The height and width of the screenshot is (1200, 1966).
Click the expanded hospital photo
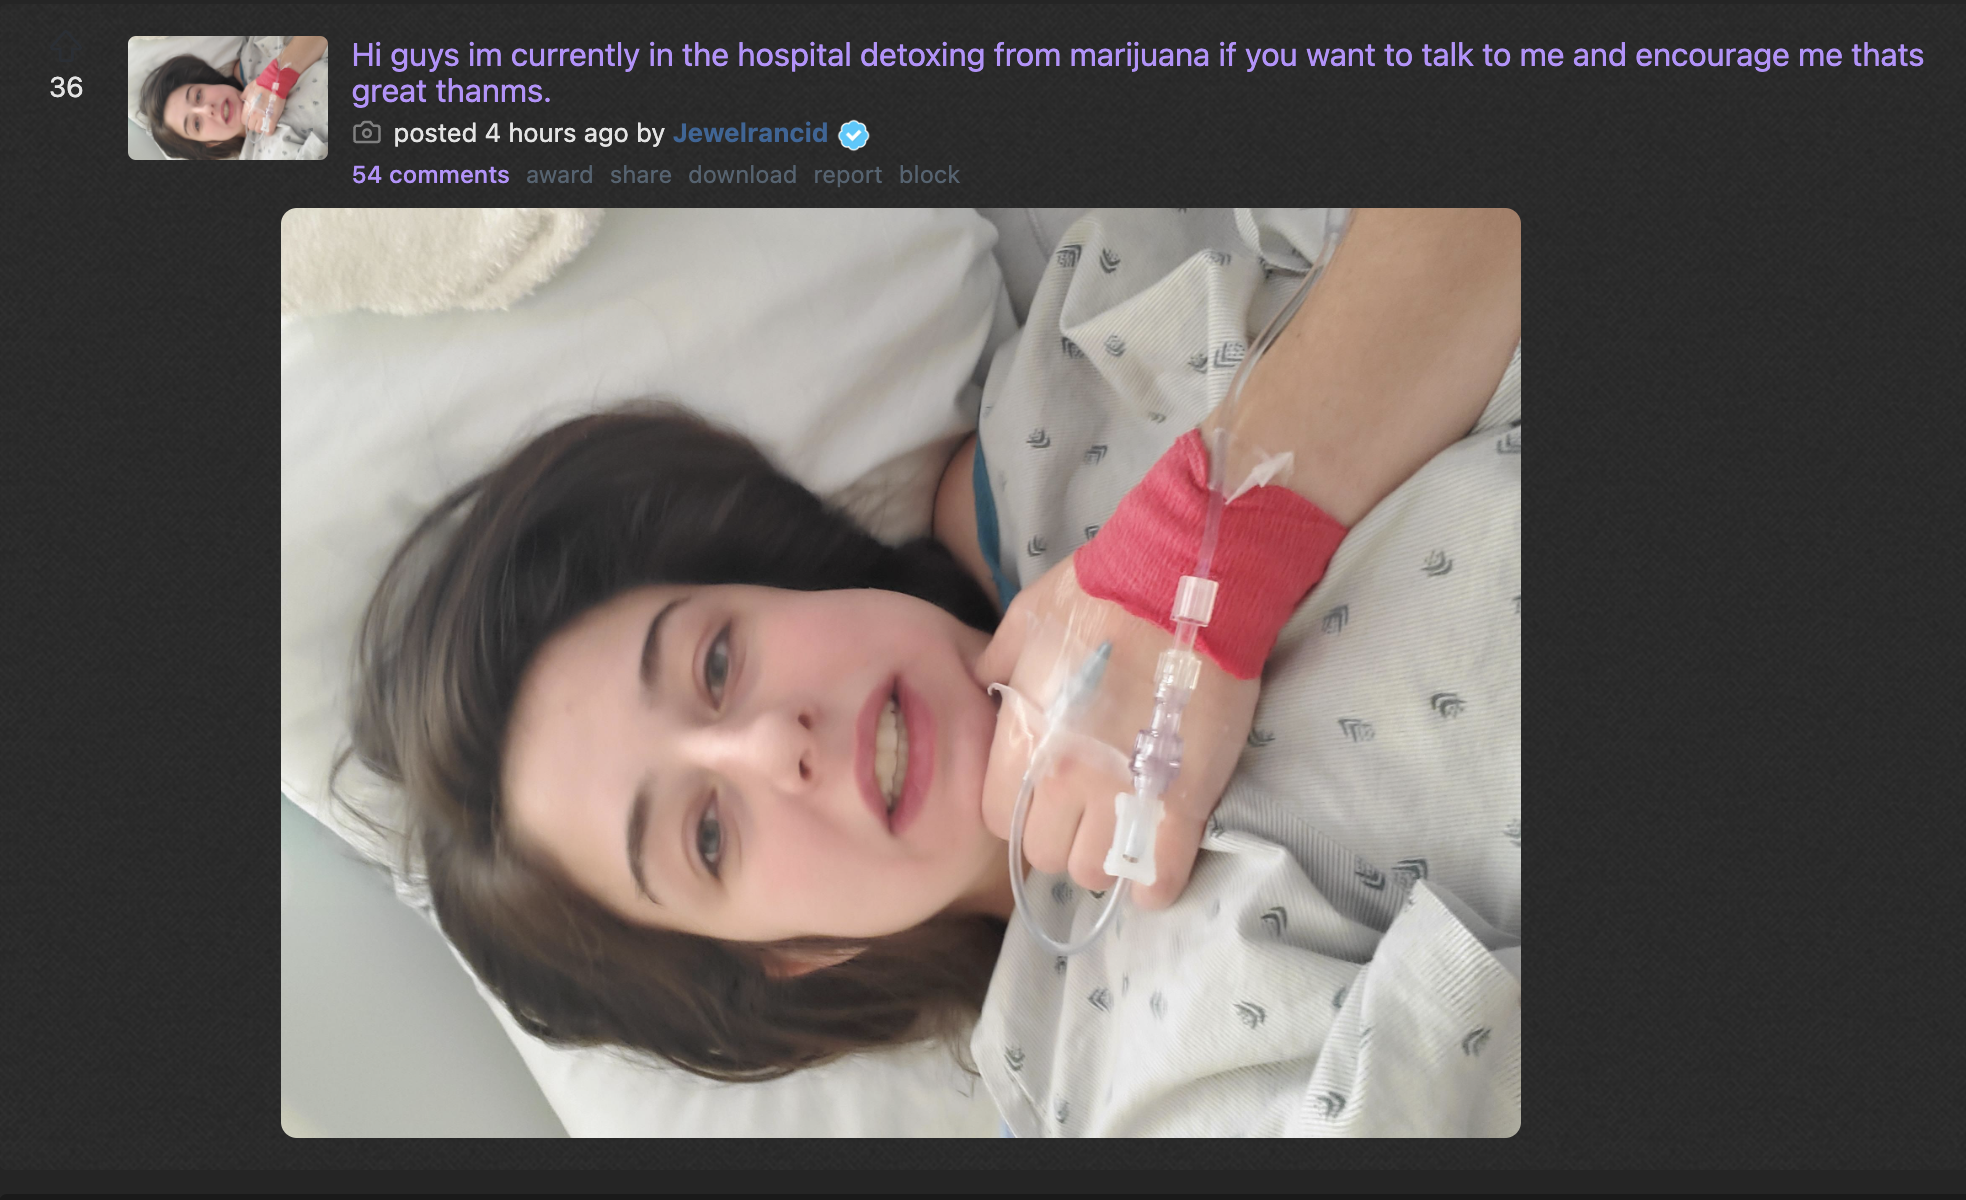click(x=900, y=673)
